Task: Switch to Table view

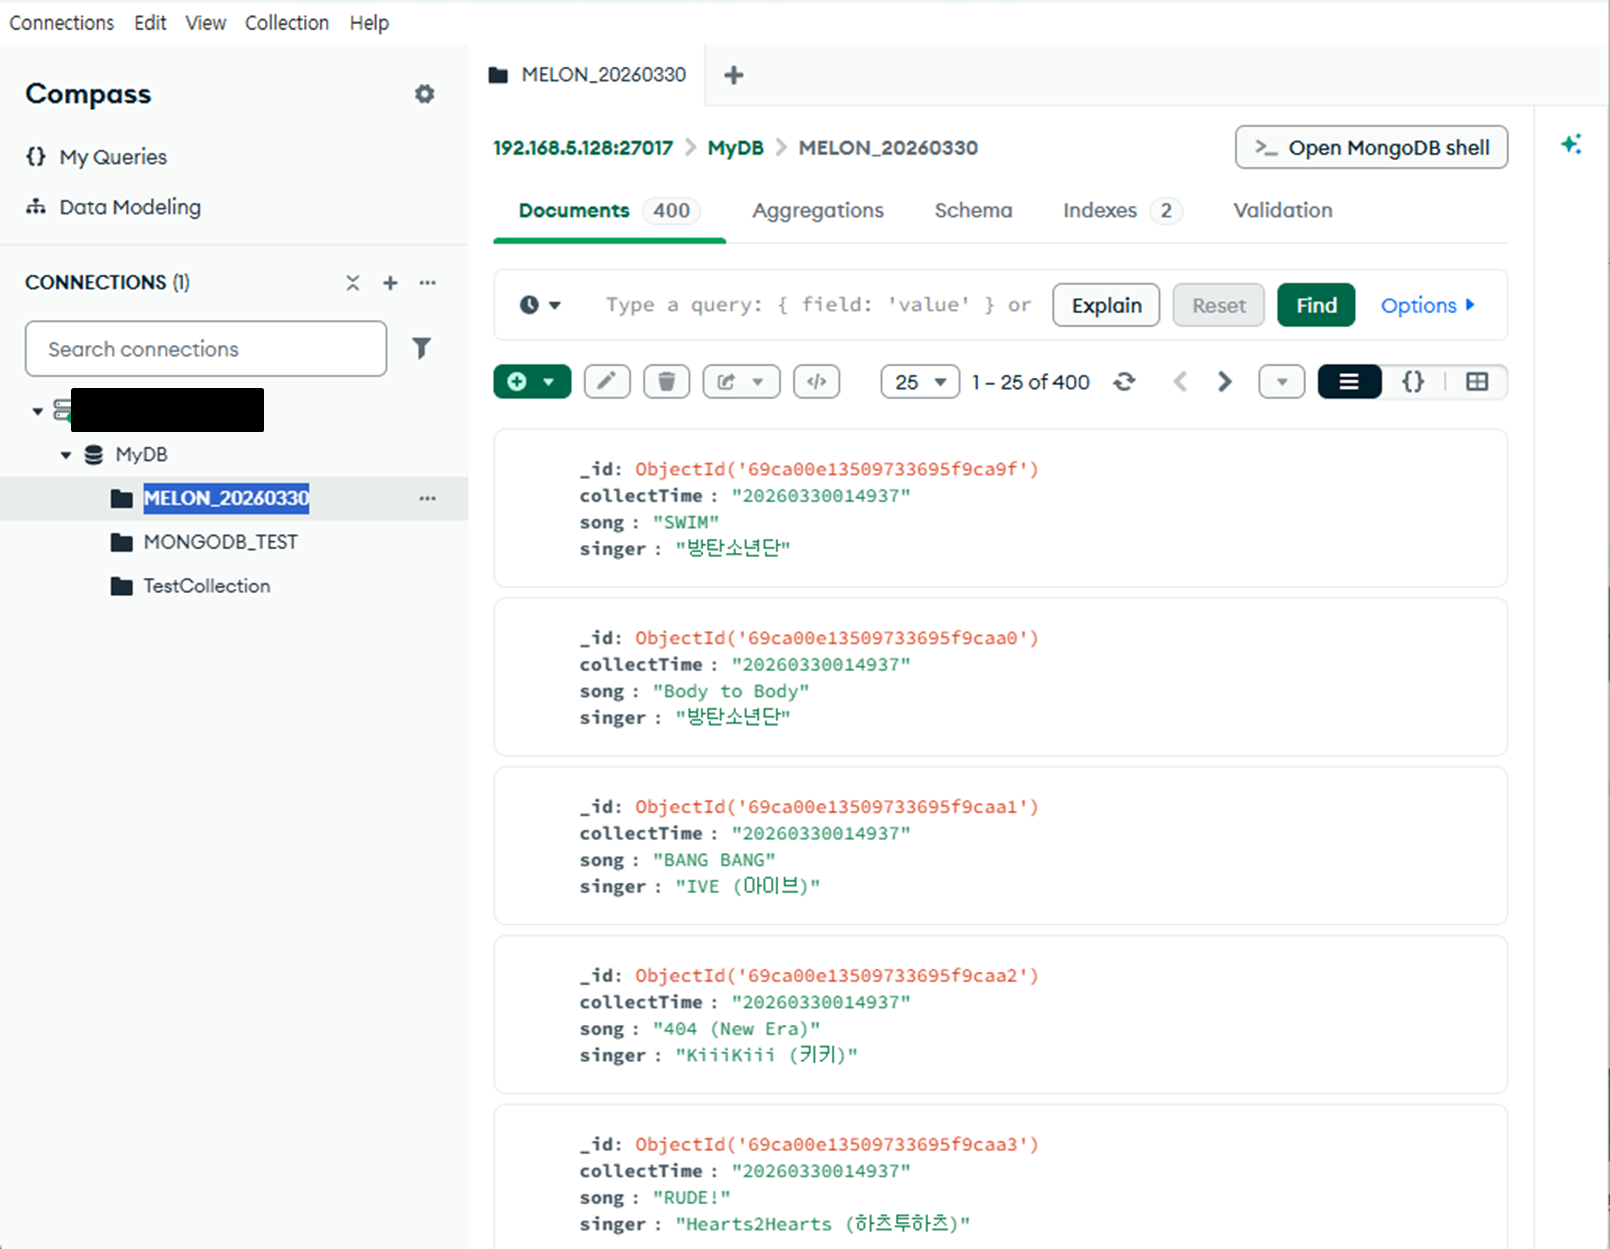Action: (1477, 382)
